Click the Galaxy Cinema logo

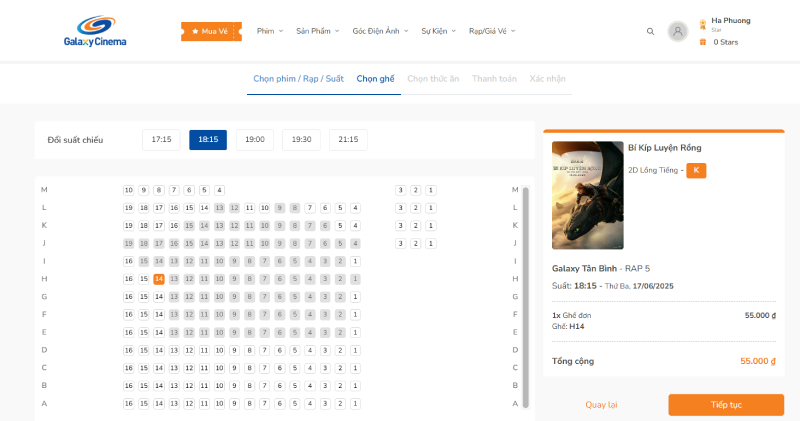coord(95,31)
